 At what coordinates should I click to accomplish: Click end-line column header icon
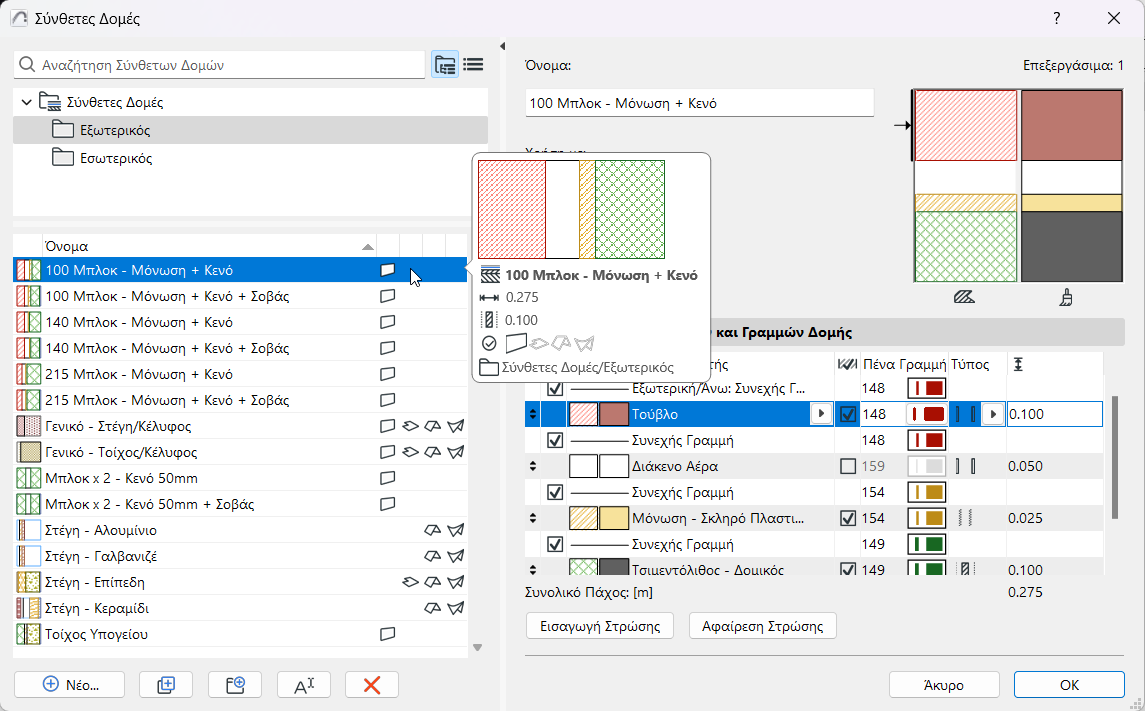pos(848,364)
